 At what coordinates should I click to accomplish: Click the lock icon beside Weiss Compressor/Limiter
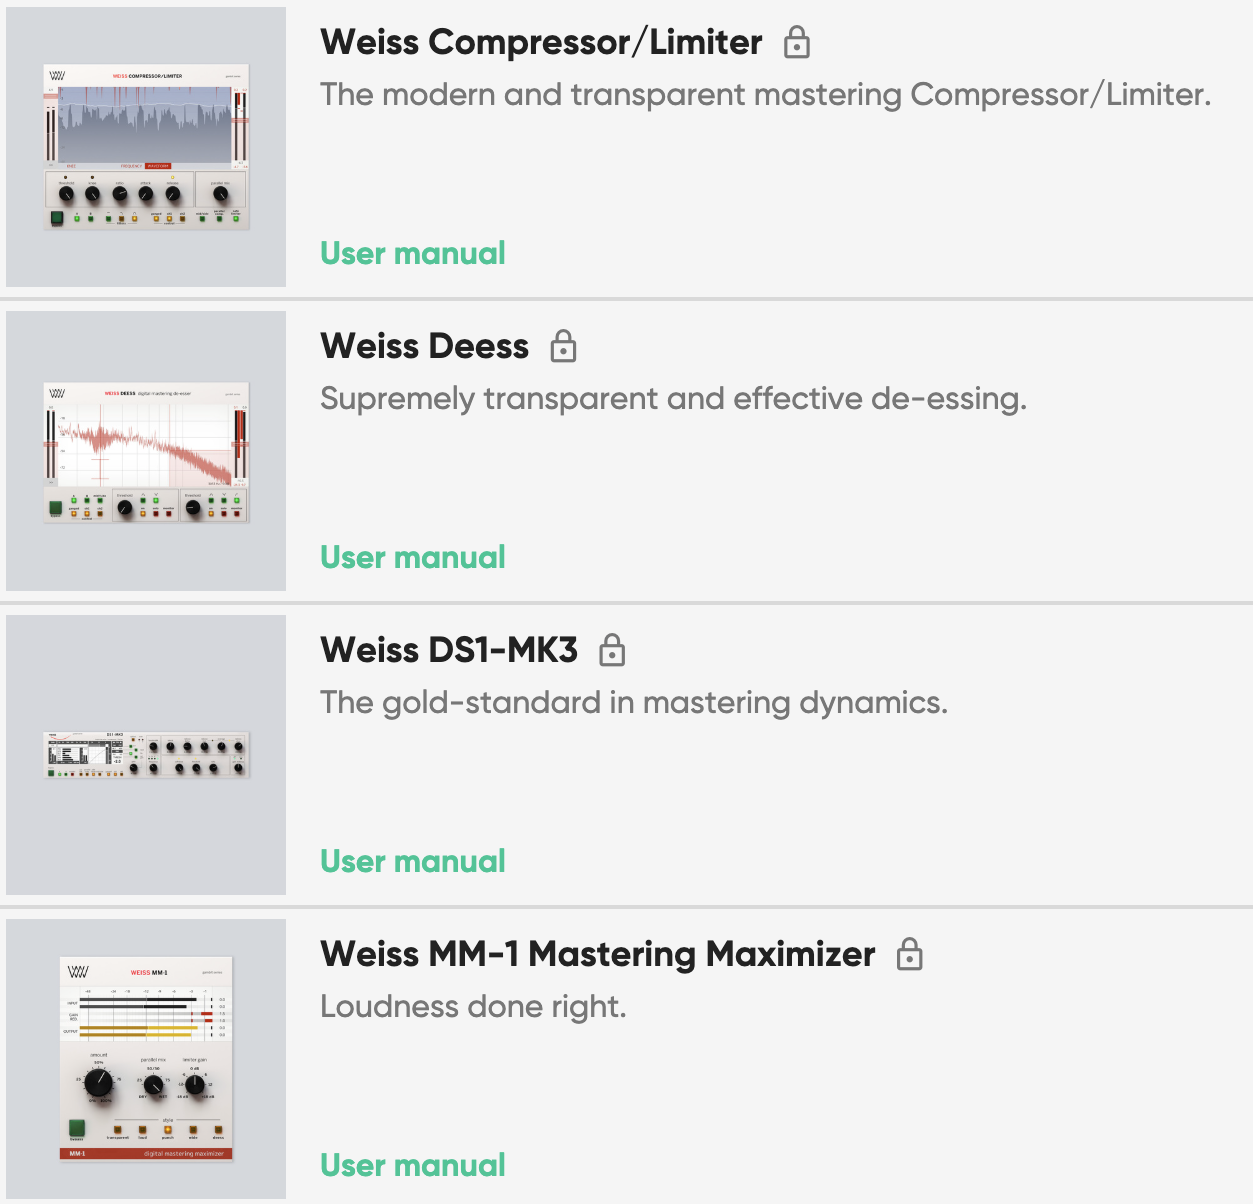click(796, 42)
